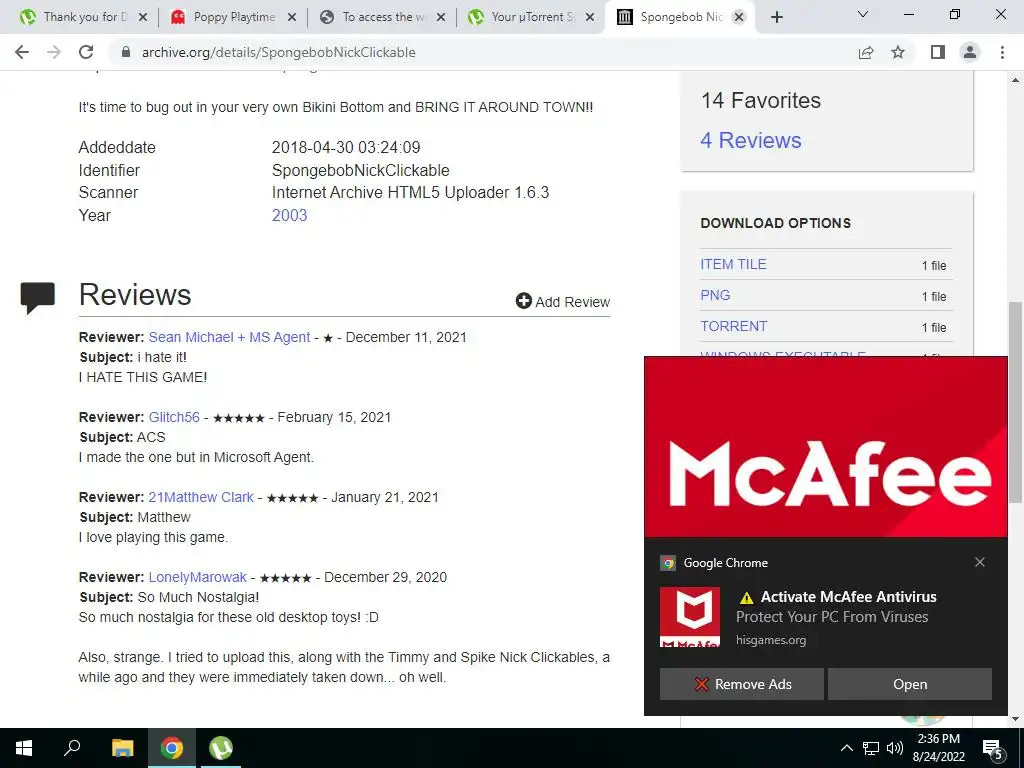
Task: Share this page using the share icon
Action: tap(866, 52)
